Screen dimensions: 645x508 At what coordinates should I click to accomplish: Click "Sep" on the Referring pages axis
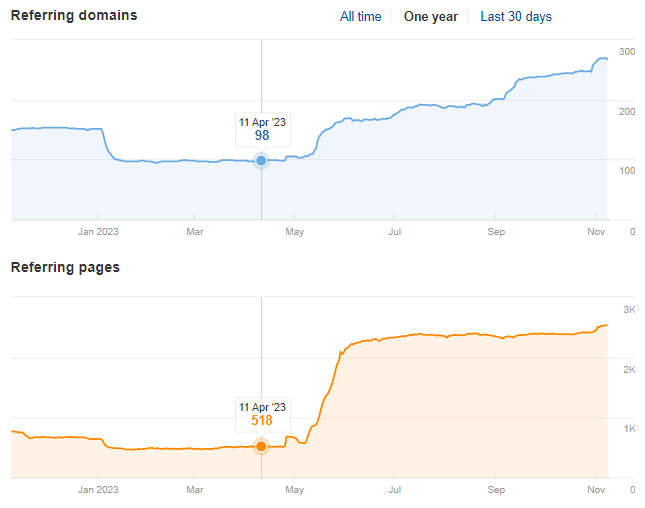coord(496,490)
